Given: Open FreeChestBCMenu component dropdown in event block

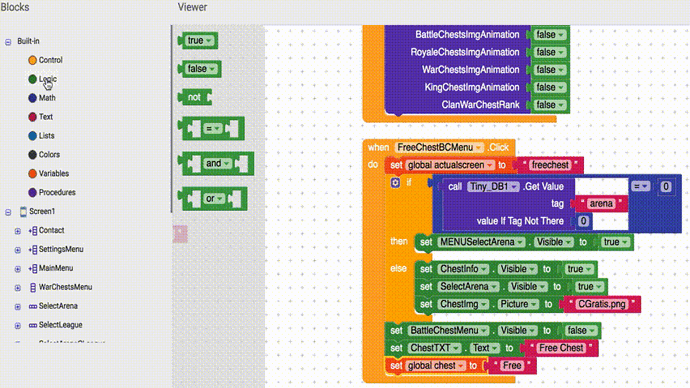Looking at the screenshot, I should pyautogui.click(x=439, y=147).
